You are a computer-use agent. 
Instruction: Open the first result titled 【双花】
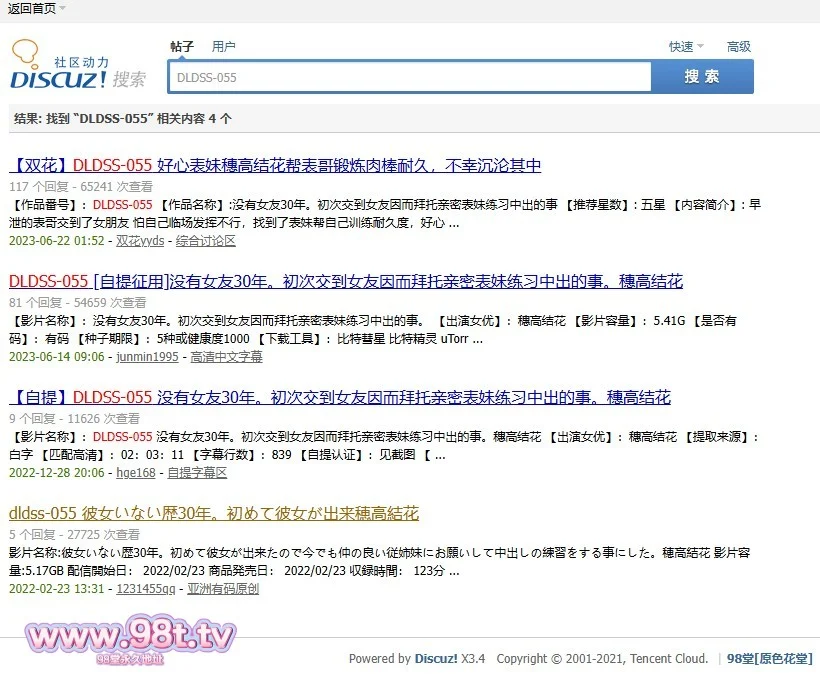click(275, 166)
